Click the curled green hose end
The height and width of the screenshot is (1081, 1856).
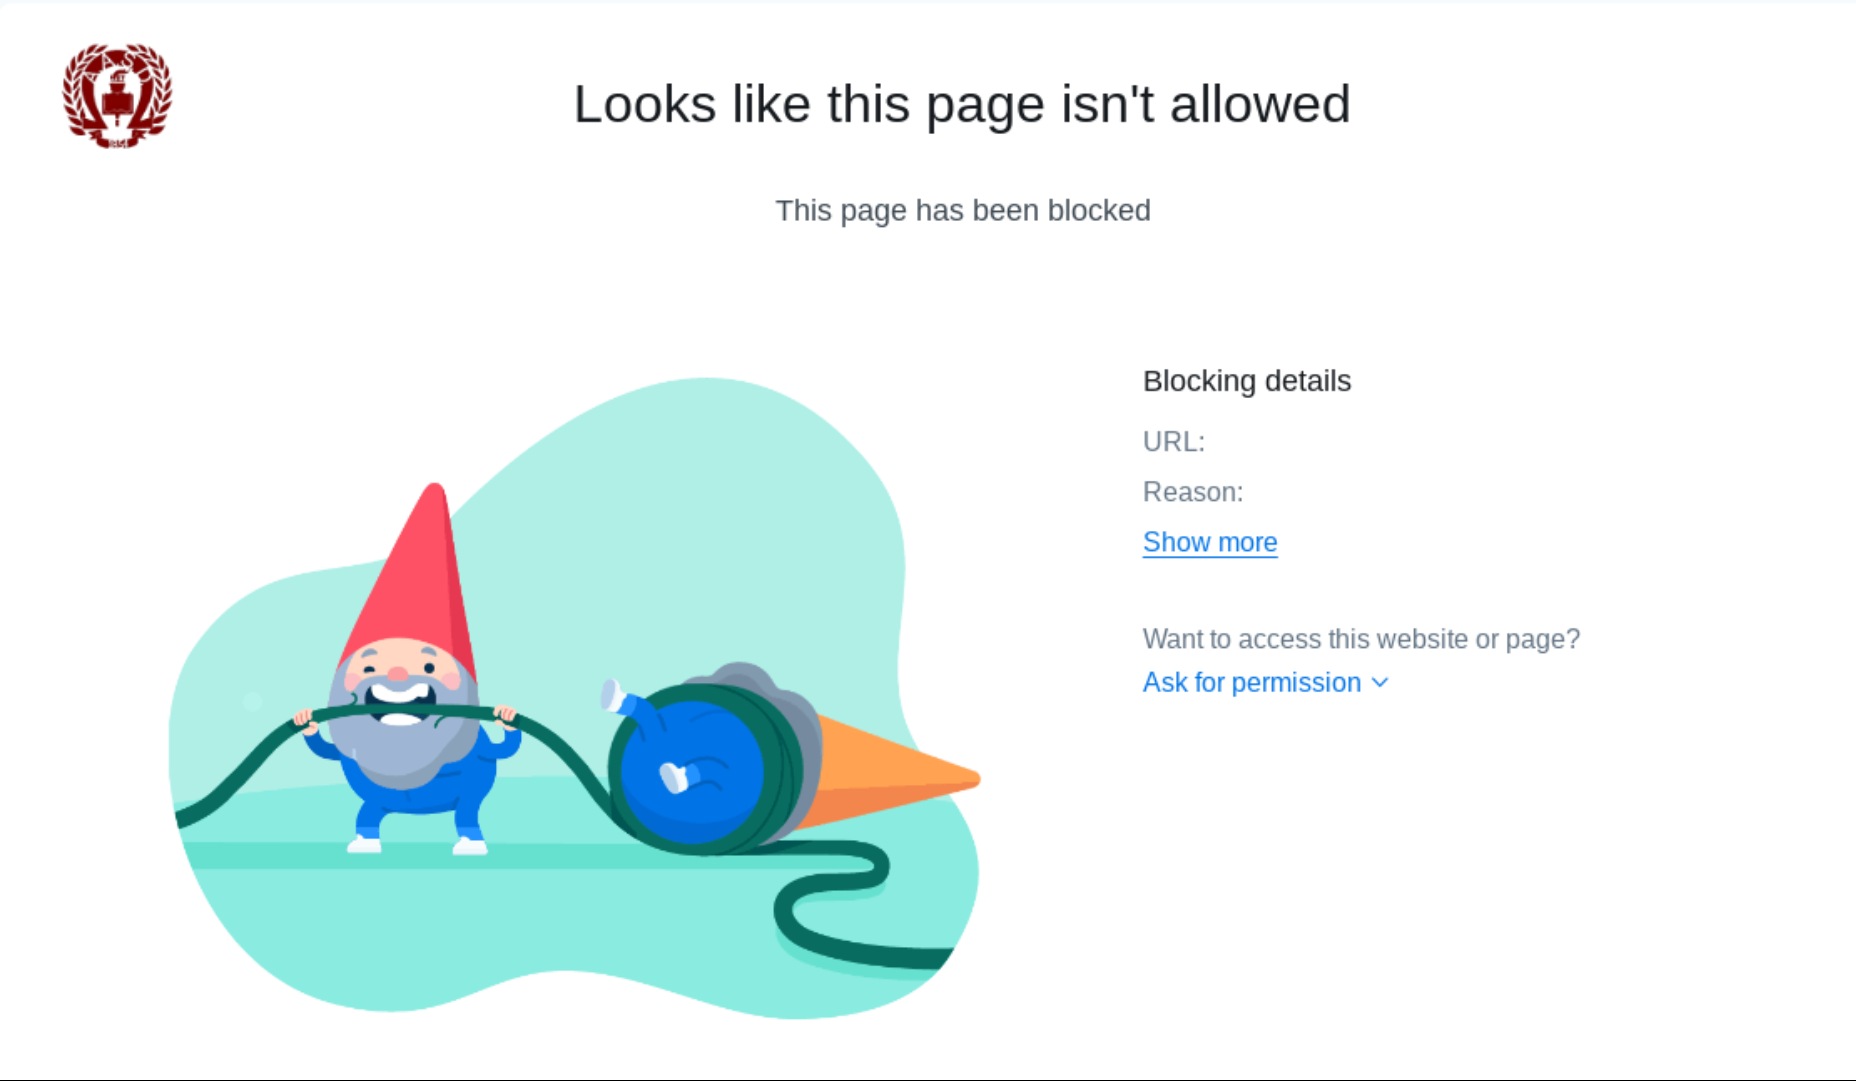pos(830,905)
